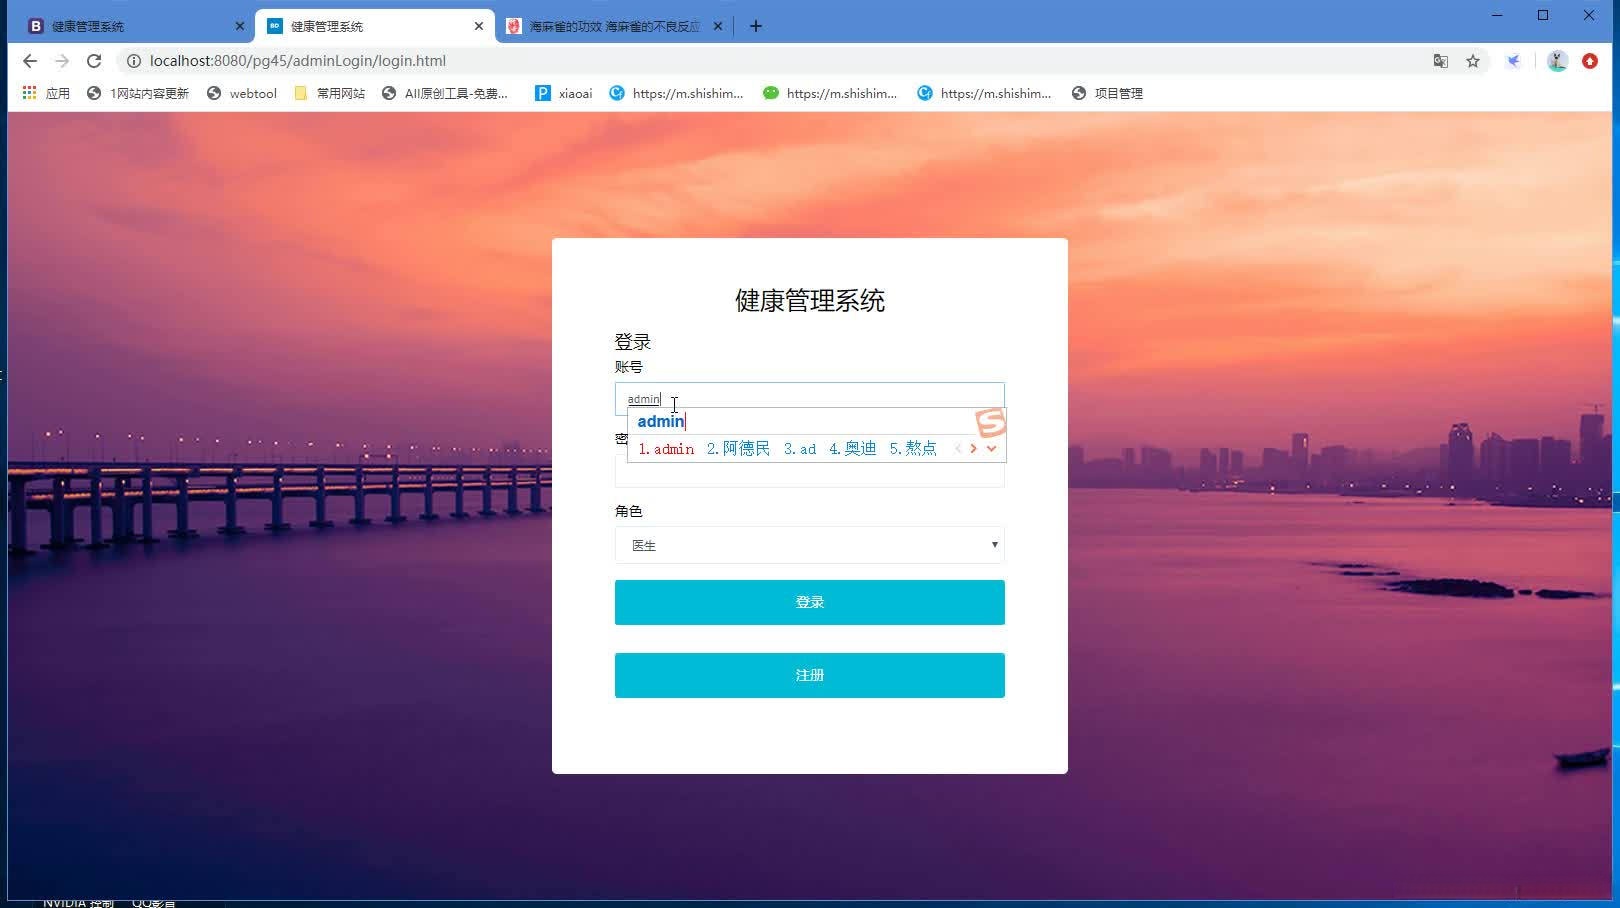Click the site info icon in address bar
Image resolution: width=1620 pixels, height=908 pixels.
pos(134,61)
